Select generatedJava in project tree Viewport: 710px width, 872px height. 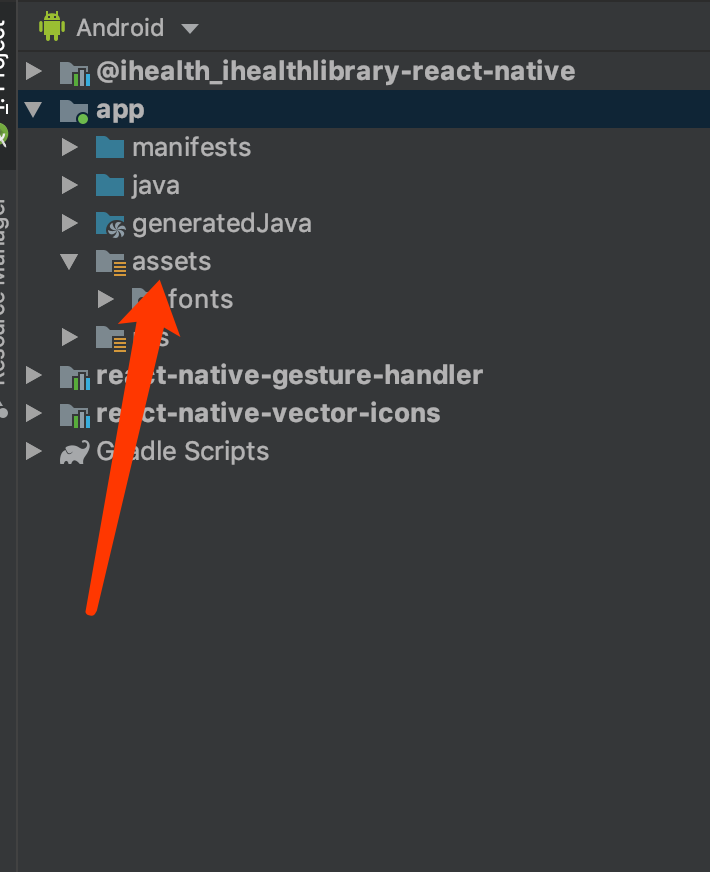click(x=221, y=224)
